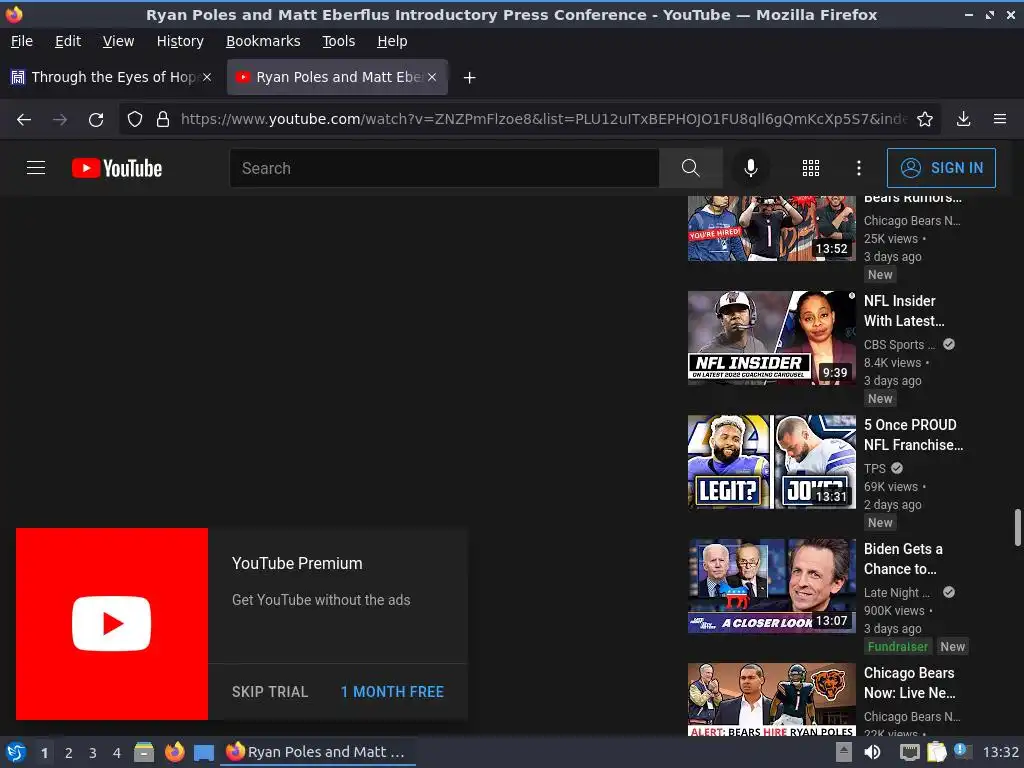Open the YouTube apps grid icon
The height and width of the screenshot is (768, 1024).
[x=810, y=168]
